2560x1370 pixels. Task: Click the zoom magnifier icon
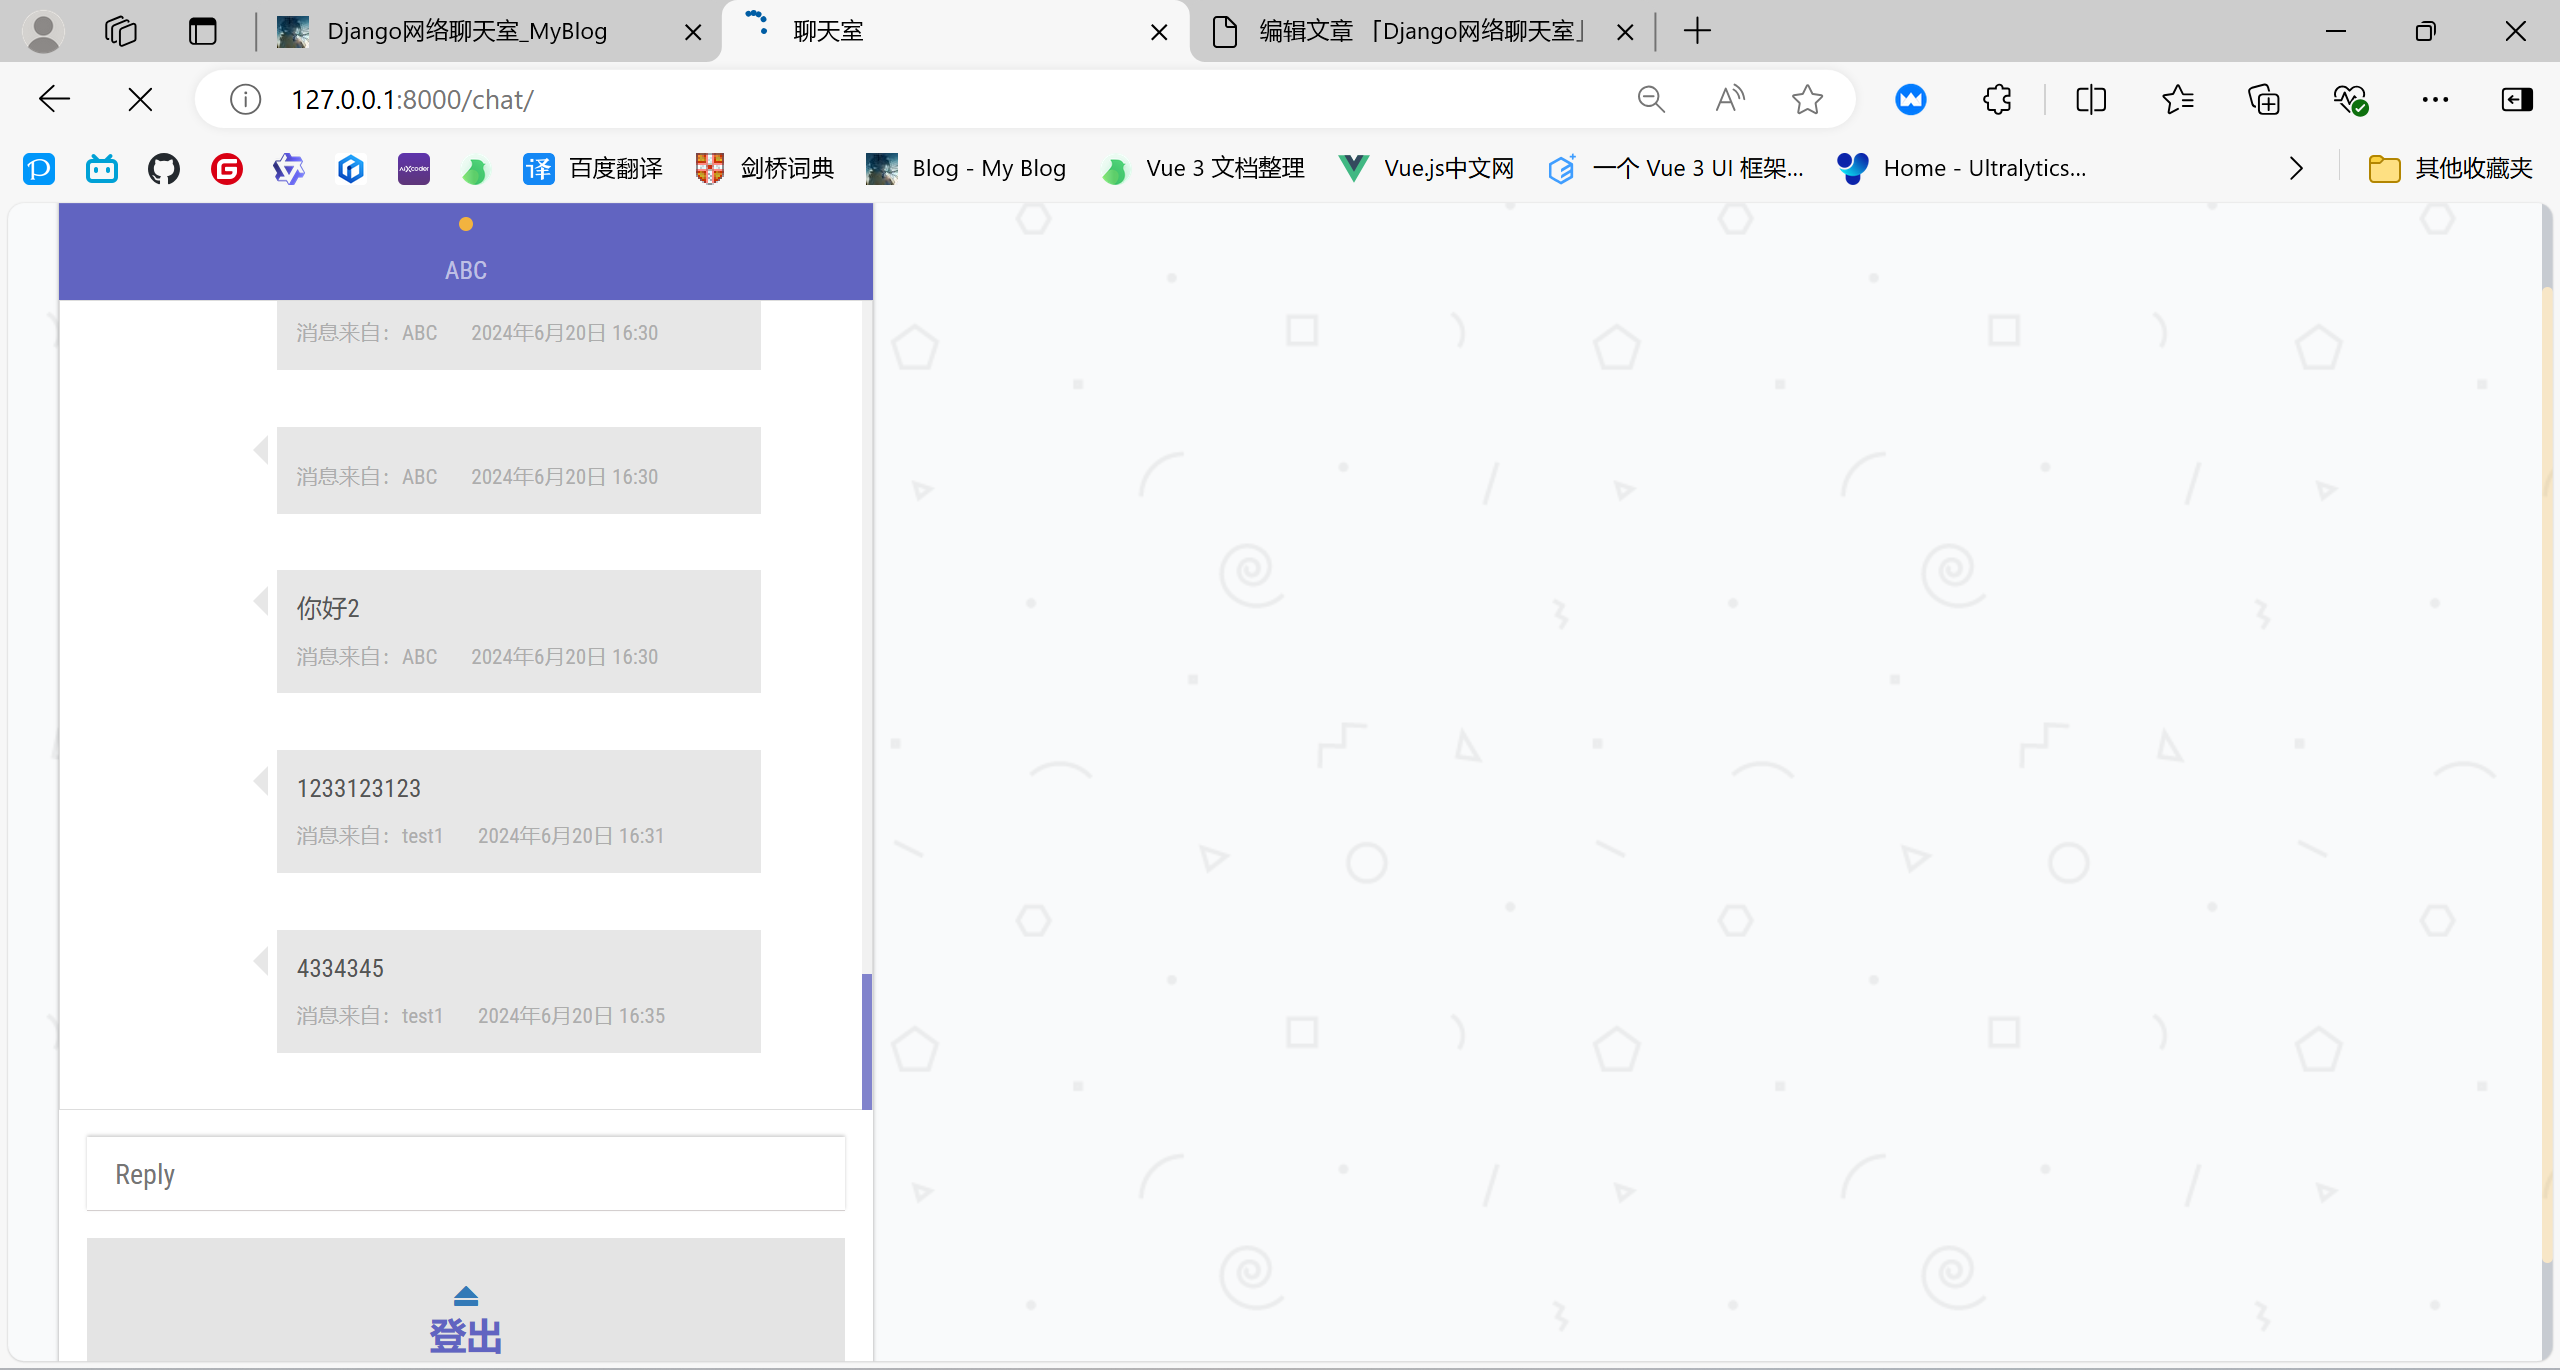click(1651, 99)
